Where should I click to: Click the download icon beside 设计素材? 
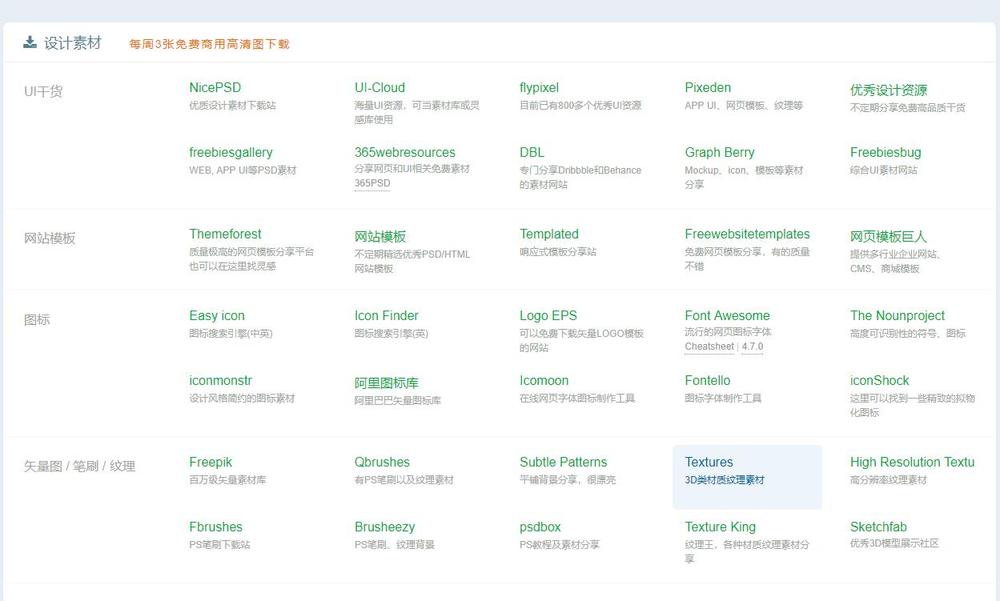(x=30, y=43)
